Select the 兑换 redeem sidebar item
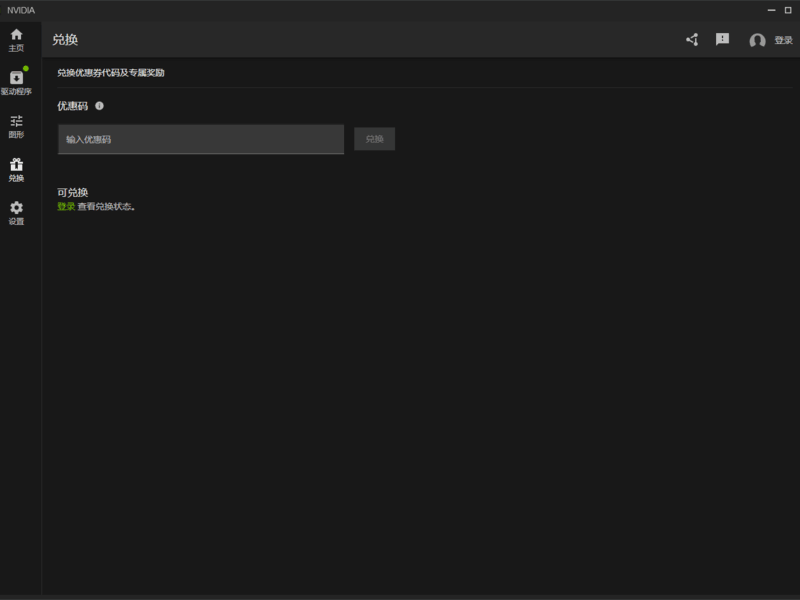The width and height of the screenshot is (800, 600). (16, 170)
